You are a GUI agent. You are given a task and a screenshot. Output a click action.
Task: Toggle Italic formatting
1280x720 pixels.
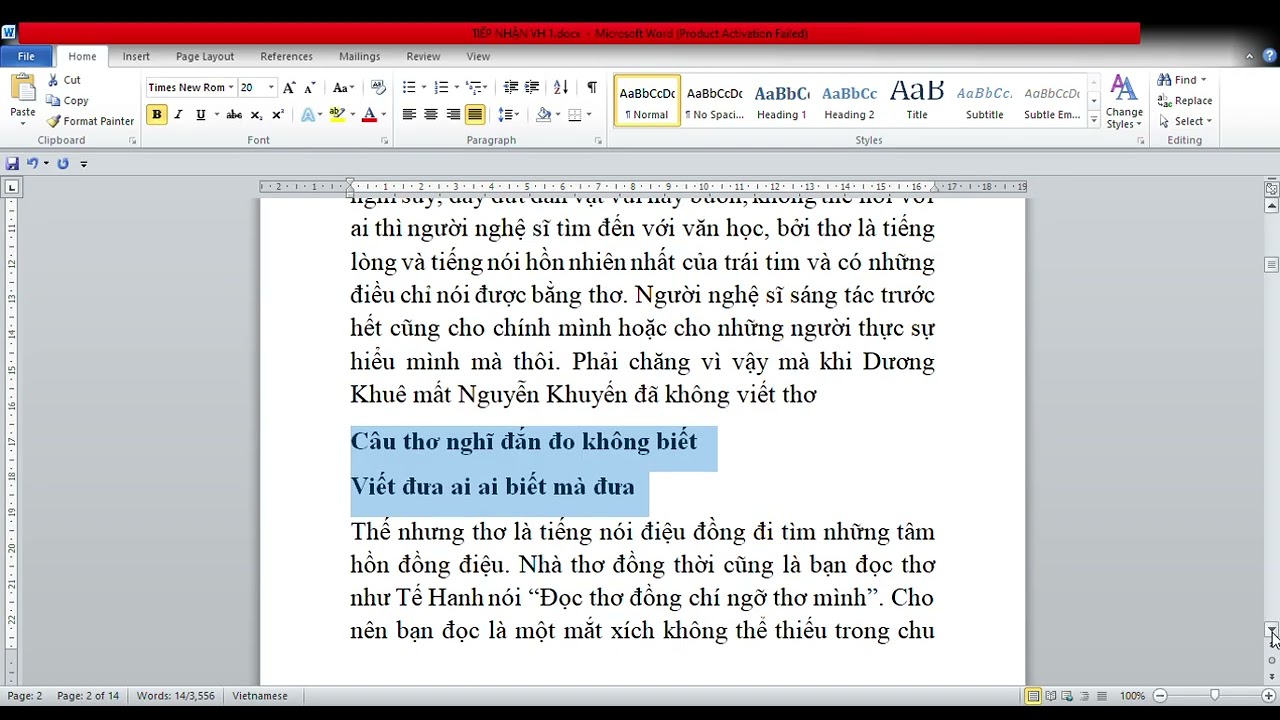[x=178, y=115]
